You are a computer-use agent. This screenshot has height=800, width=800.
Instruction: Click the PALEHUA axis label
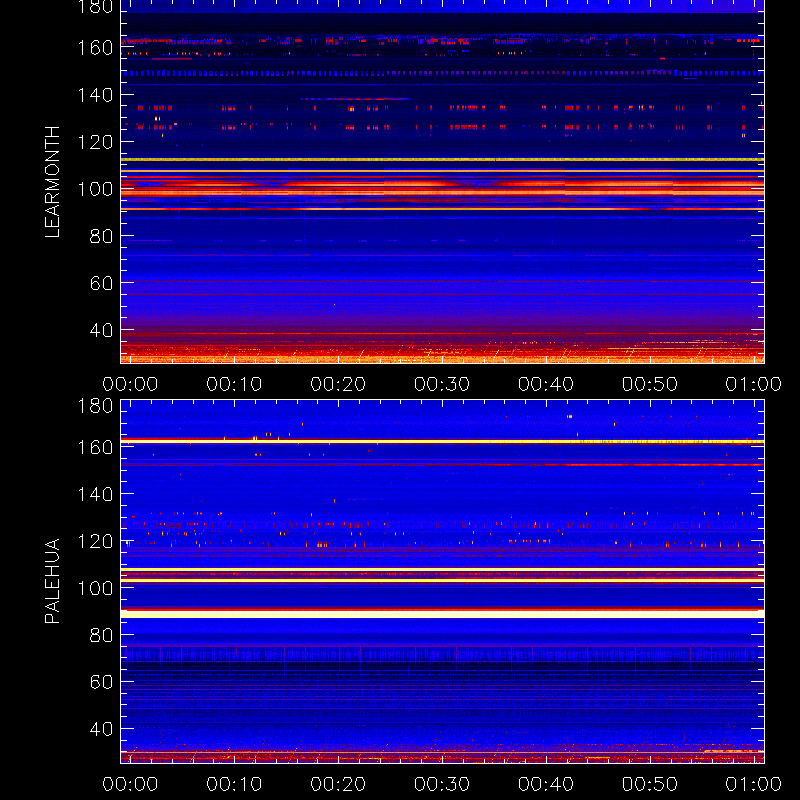pyautogui.click(x=52, y=581)
